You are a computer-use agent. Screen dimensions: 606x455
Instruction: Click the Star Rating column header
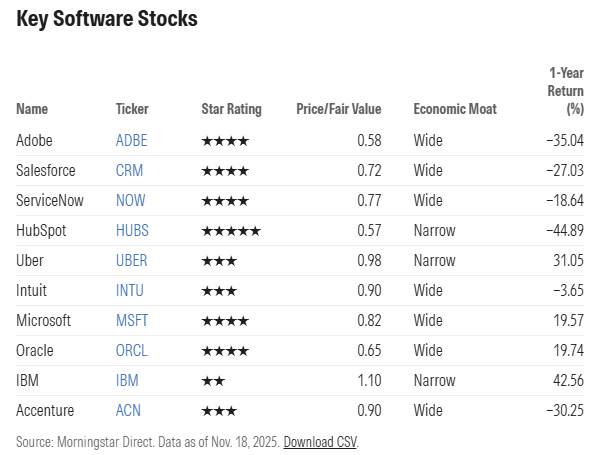coord(231,109)
